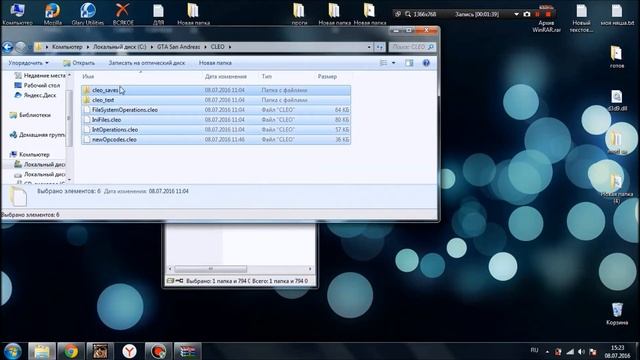Select the ДЛЯ file on the desktop
The width and height of the screenshot is (640, 360).
pyautogui.click(x=158, y=14)
